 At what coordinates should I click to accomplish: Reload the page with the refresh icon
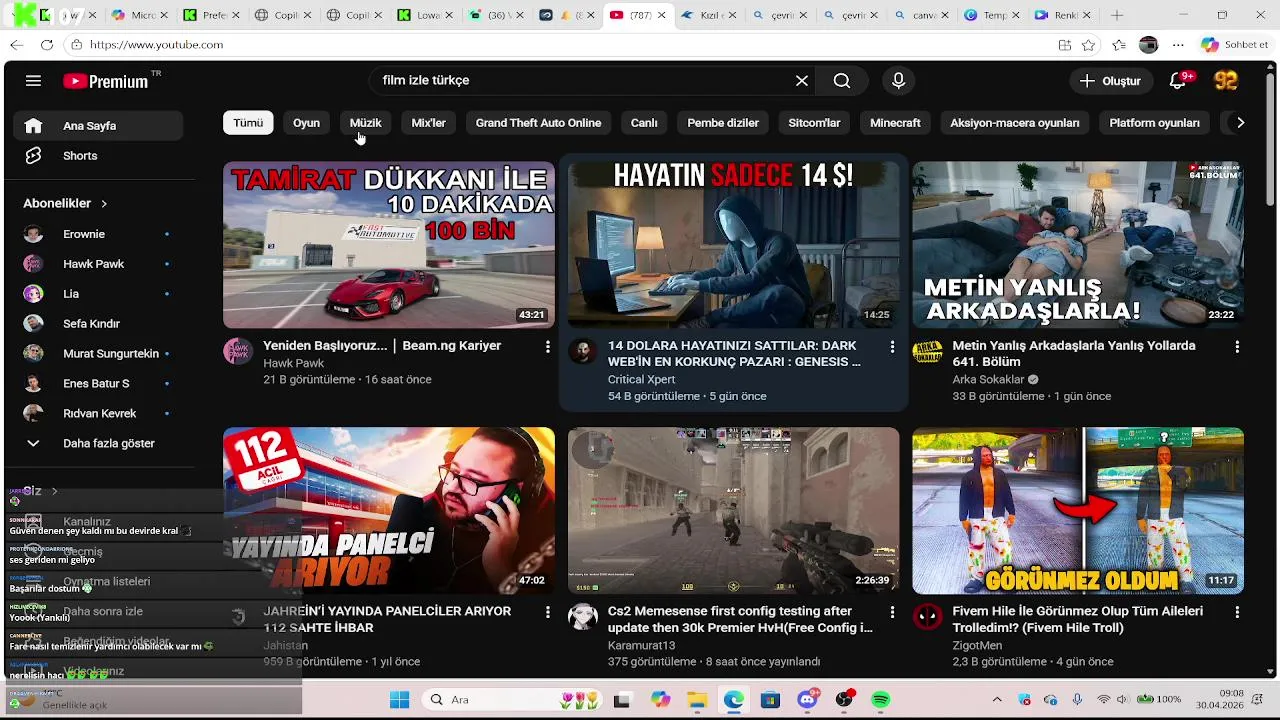pos(47,45)
